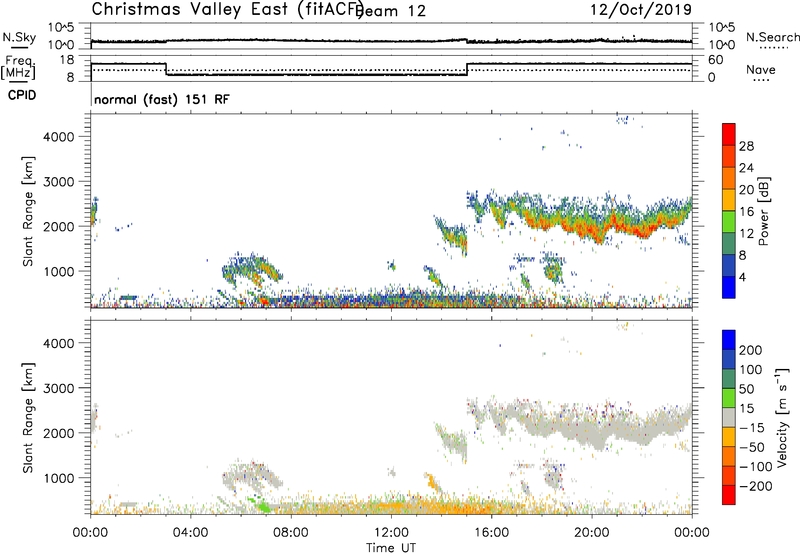Screen dimensions: 800x554
Task: Pick the red bottom segment of velocity colorbar
Action: coord(729,495)
